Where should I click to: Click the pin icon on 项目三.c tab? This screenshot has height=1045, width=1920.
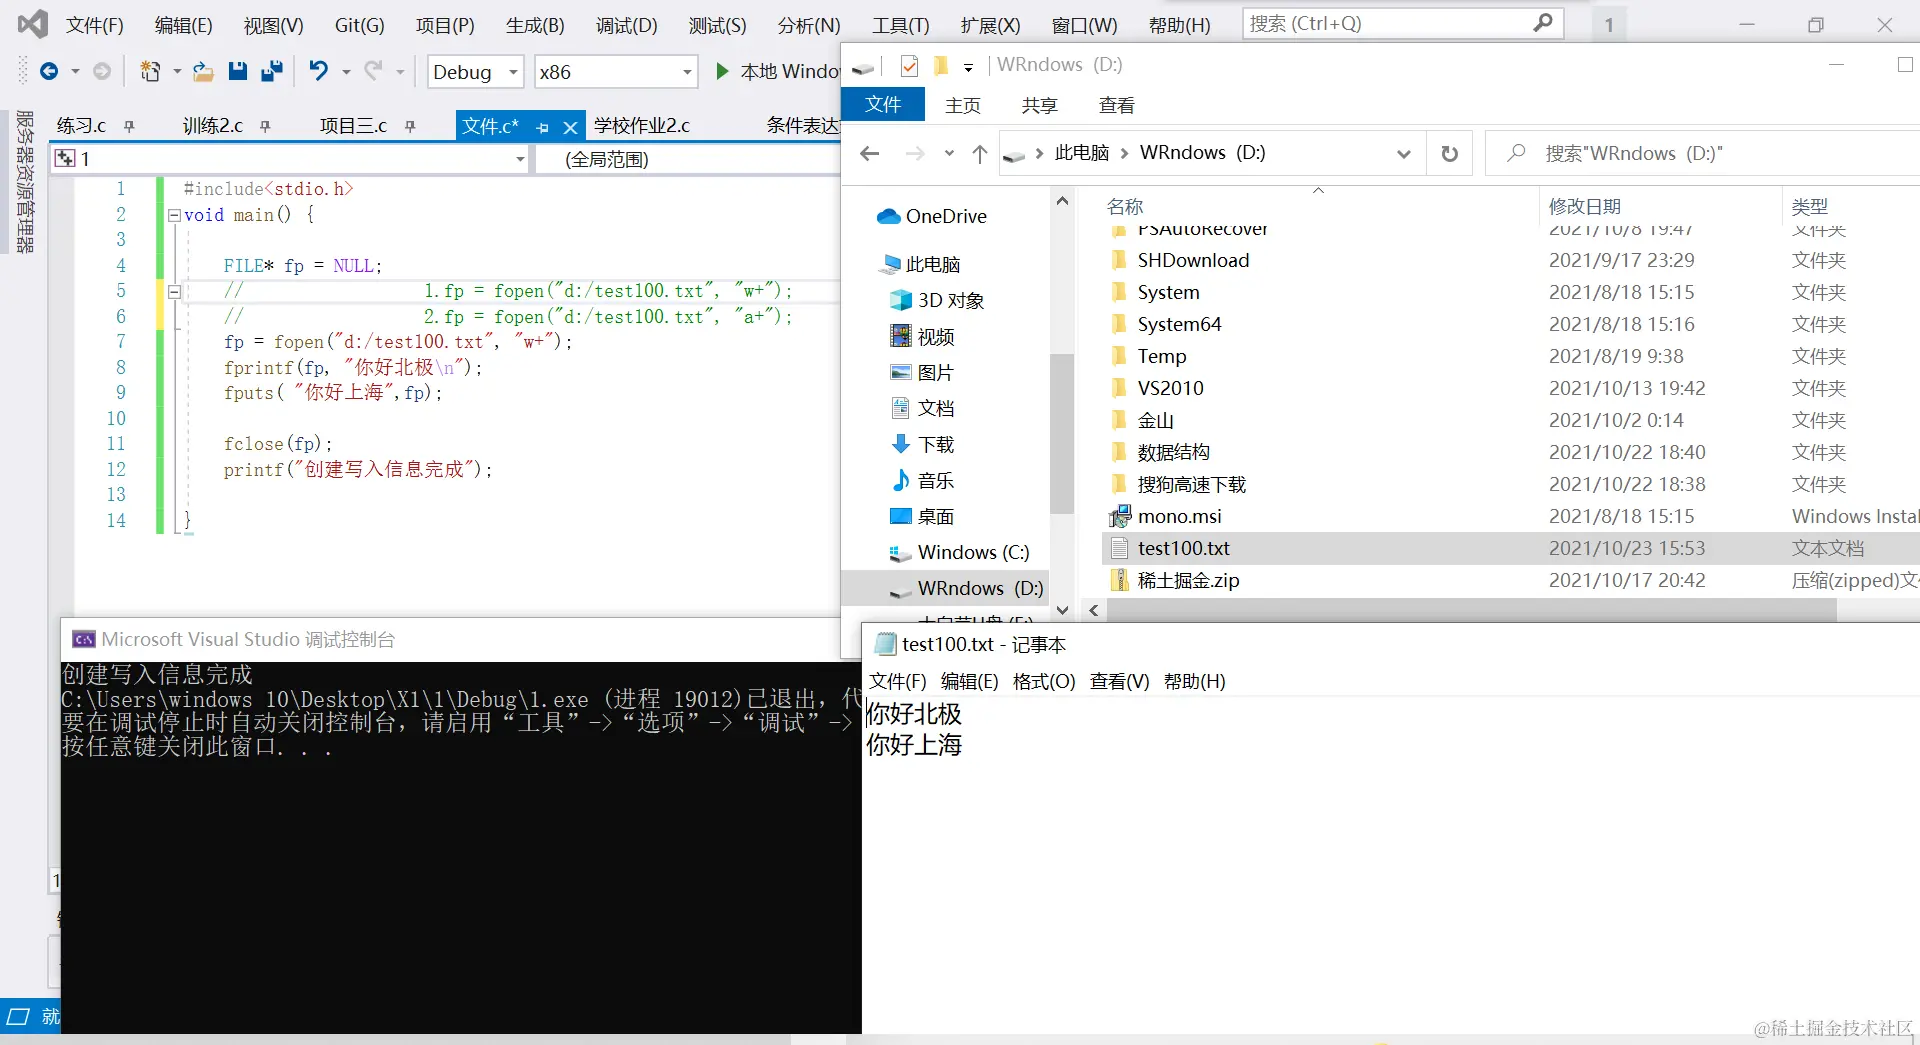[410, 126]
